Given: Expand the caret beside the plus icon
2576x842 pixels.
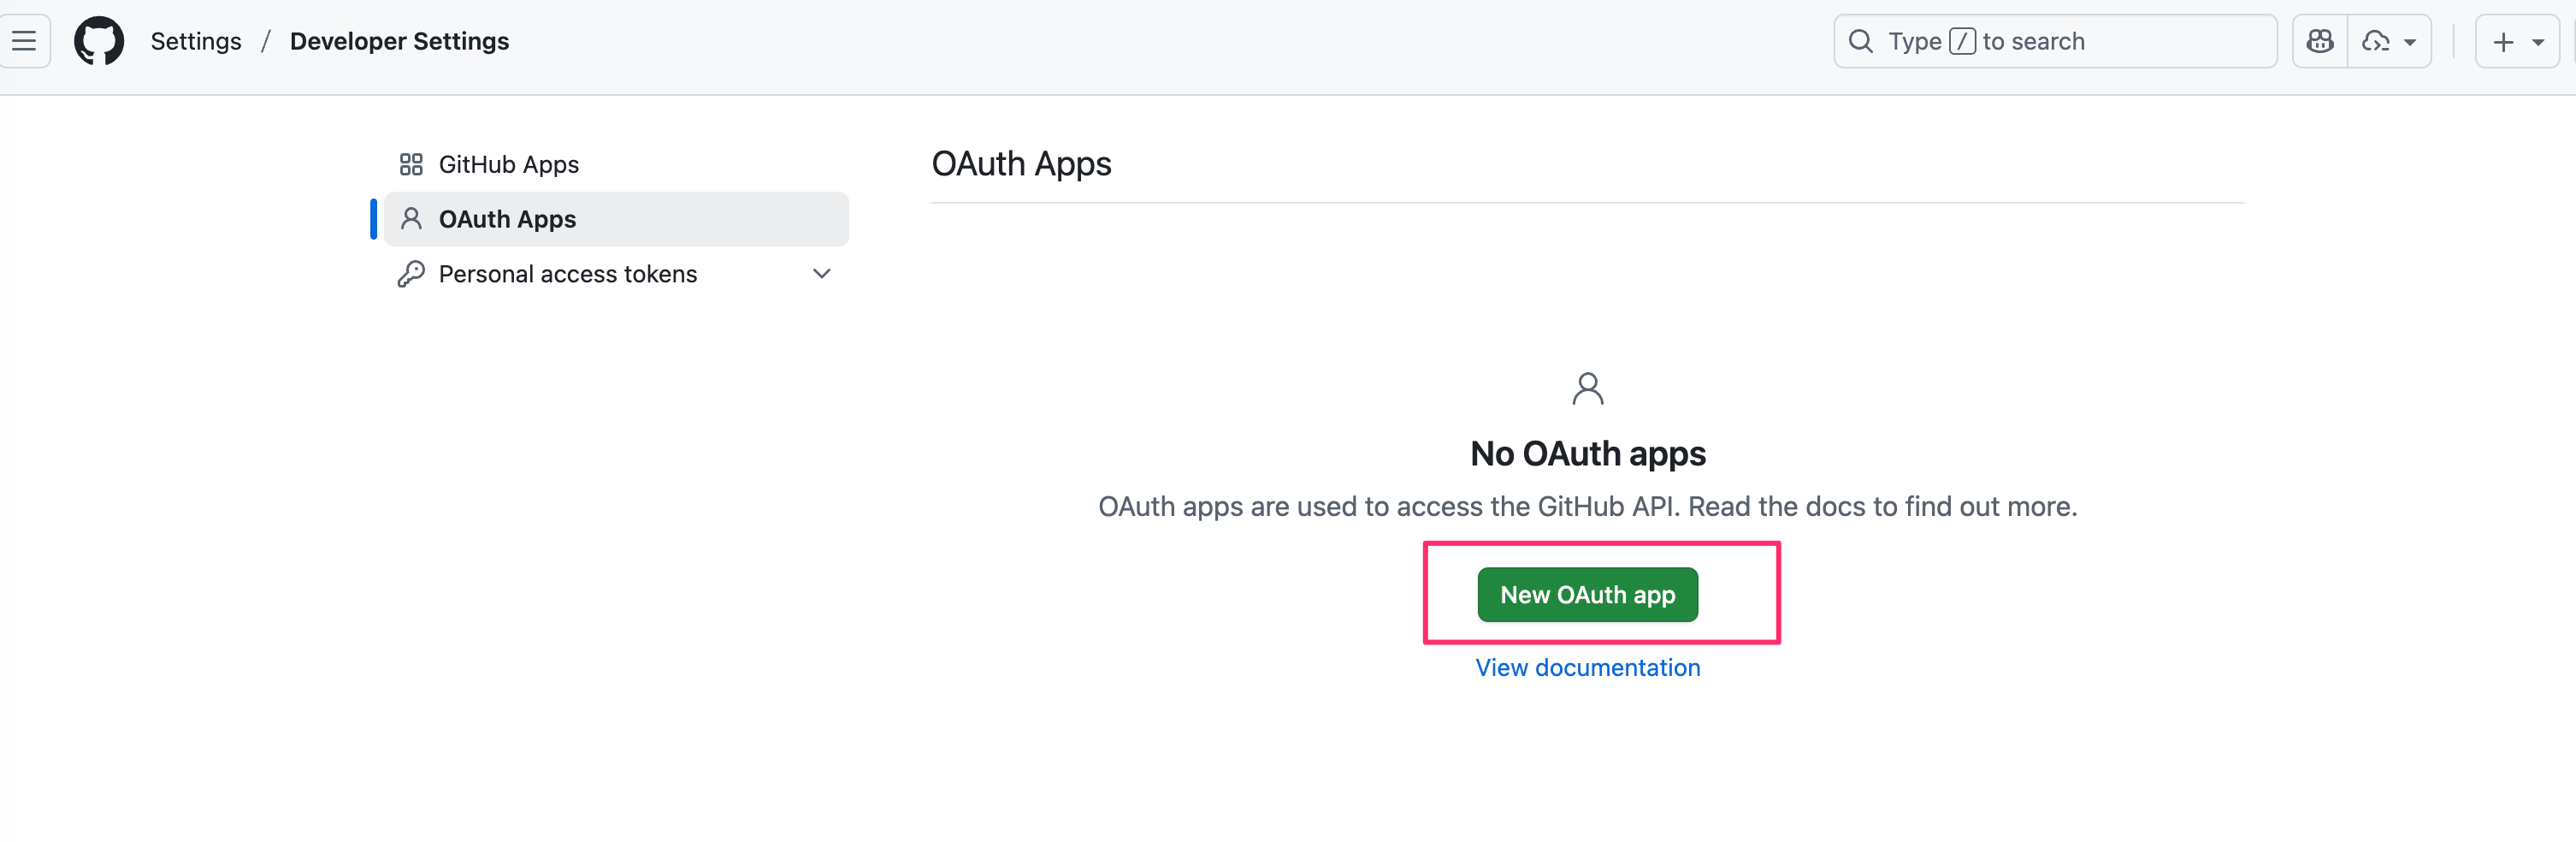Looking at the screenshot, I should tap(2538, 42).
